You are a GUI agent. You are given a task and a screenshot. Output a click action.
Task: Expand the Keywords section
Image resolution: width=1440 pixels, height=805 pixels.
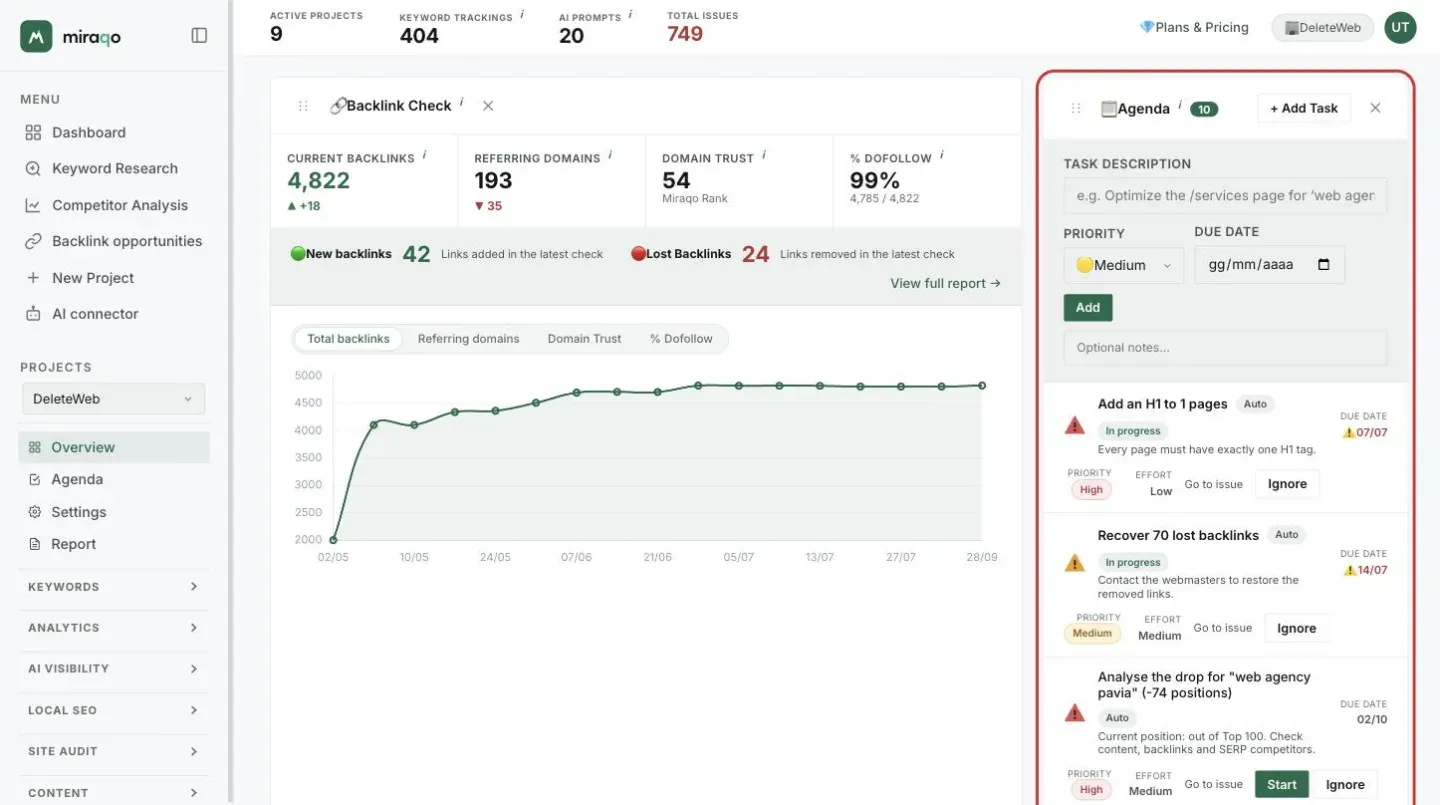coord(113,587)
